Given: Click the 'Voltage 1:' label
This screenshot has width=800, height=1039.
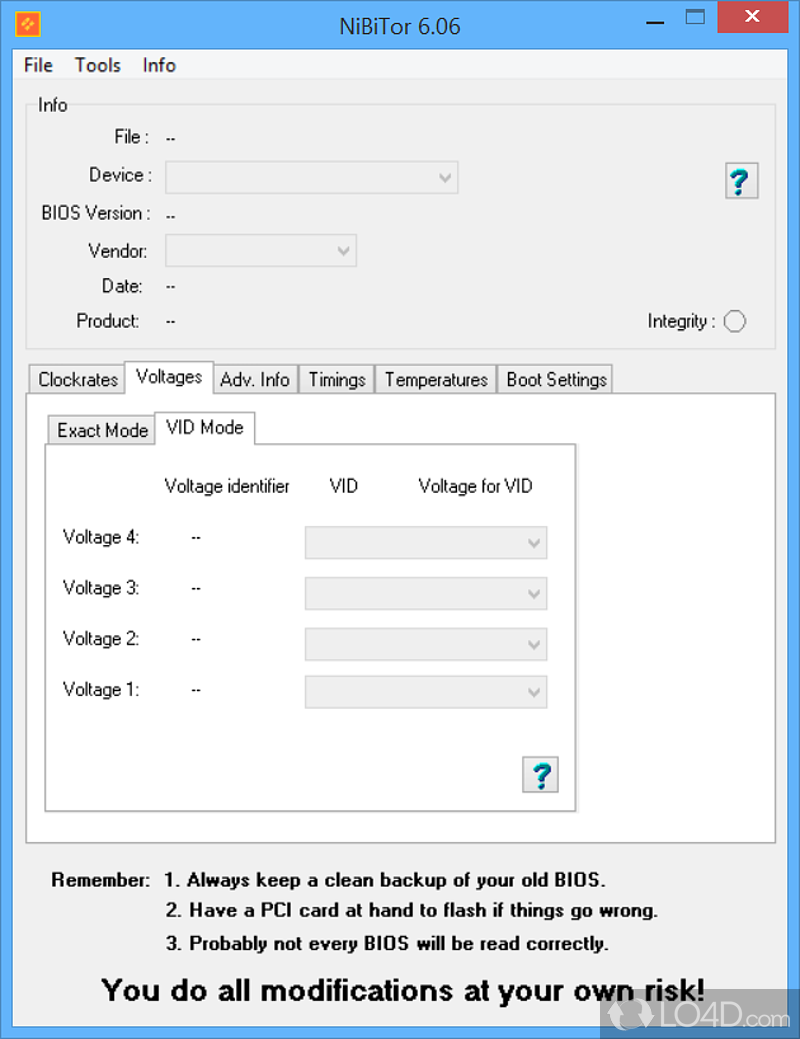Looking at the screenshot, I should [101, 690].
